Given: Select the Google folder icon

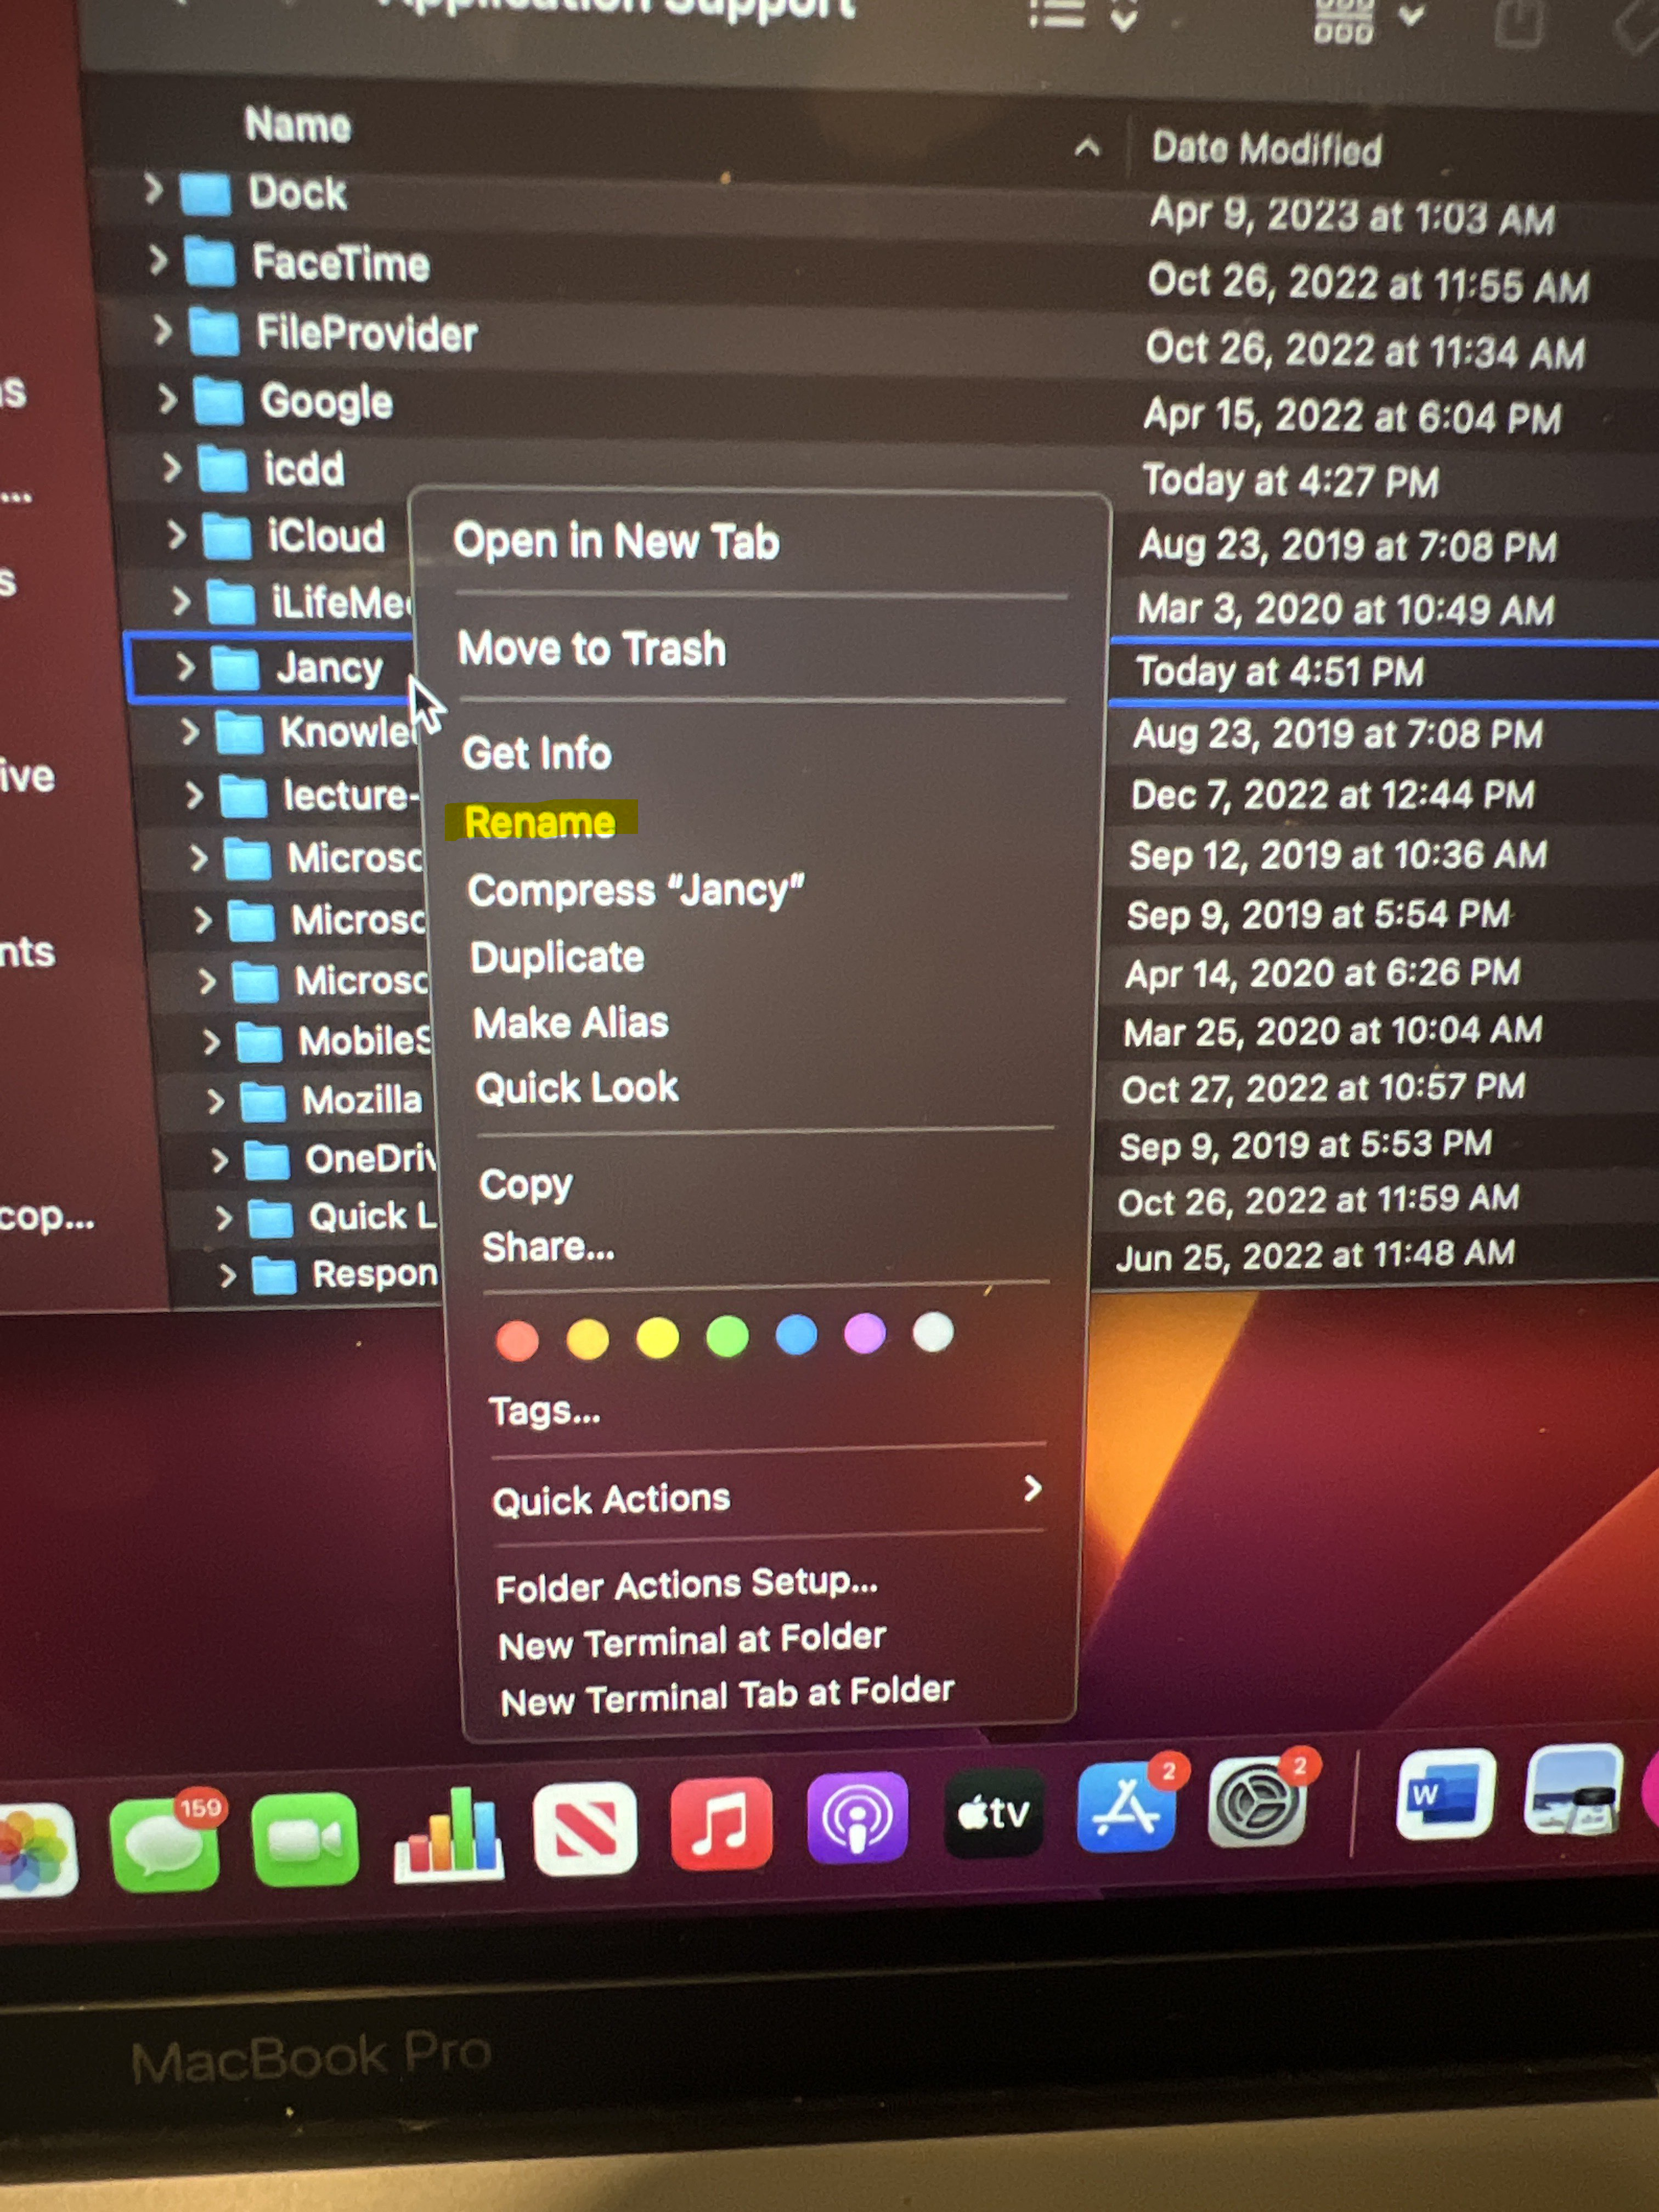Looking at the screenshot, I should tap(218, 401).
